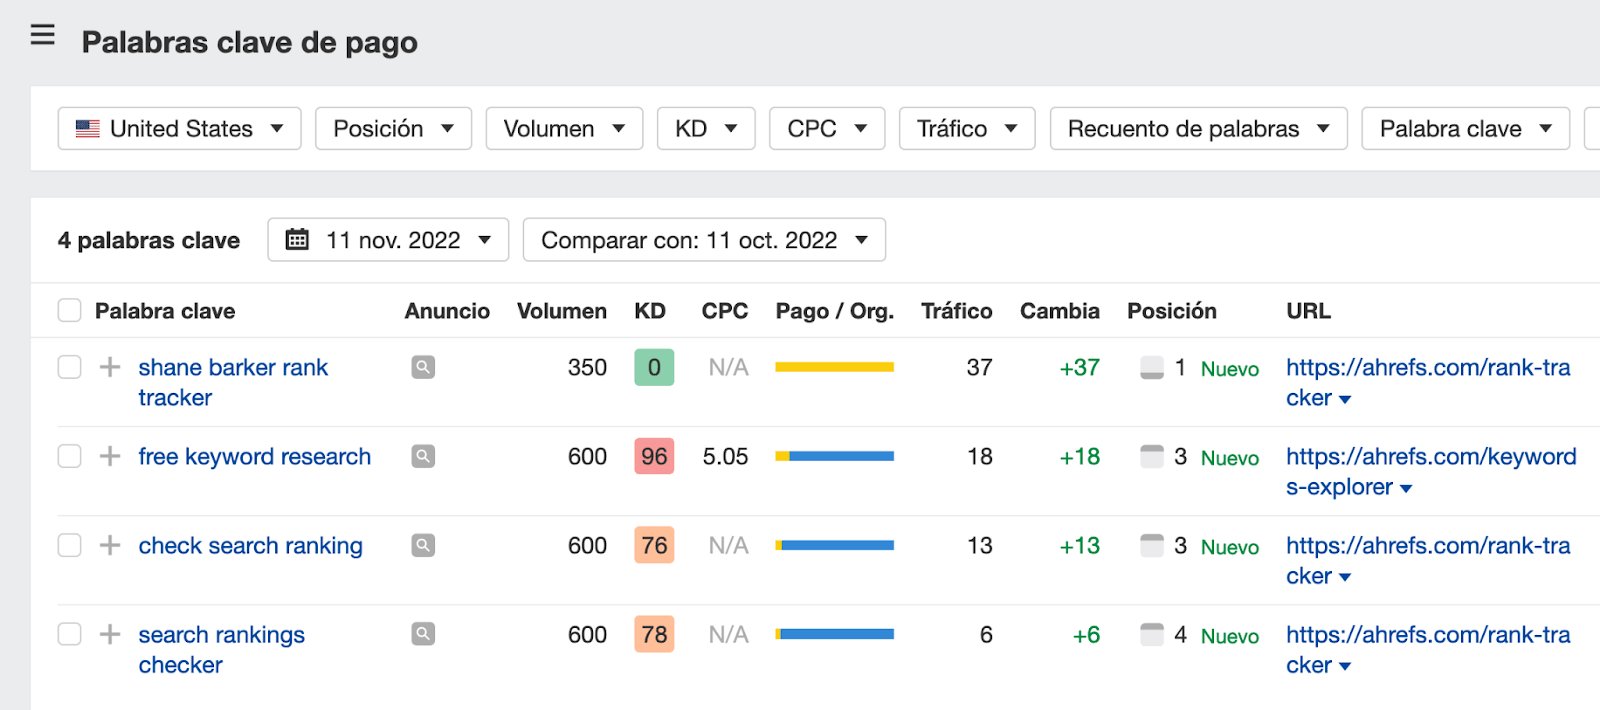
Task: Click calendar icon on 11 nov. 2022 picker
Action: 297,240
